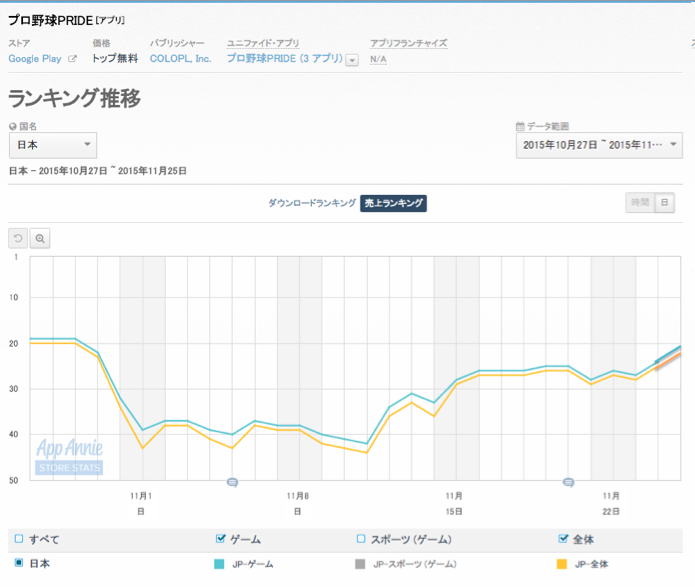The width and height of the screenshot is (695, 587).
Task: Click the JP-スポーツ (ゲーム) legend label
Action: coord(415,564)
